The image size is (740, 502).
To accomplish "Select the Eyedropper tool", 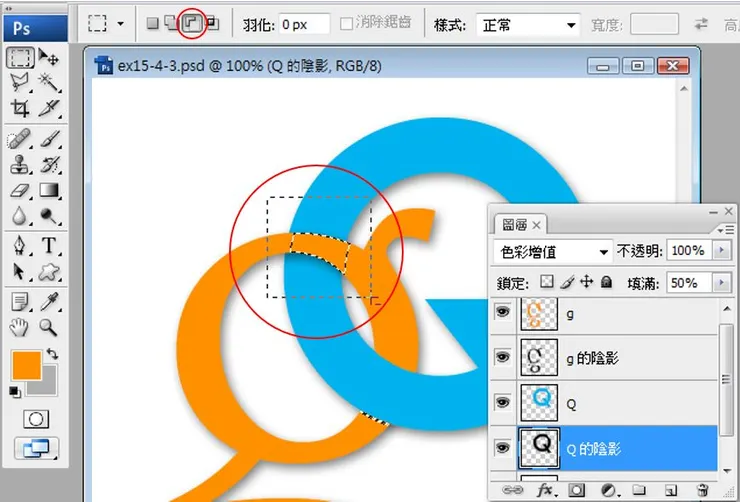I will click(49, 301).
